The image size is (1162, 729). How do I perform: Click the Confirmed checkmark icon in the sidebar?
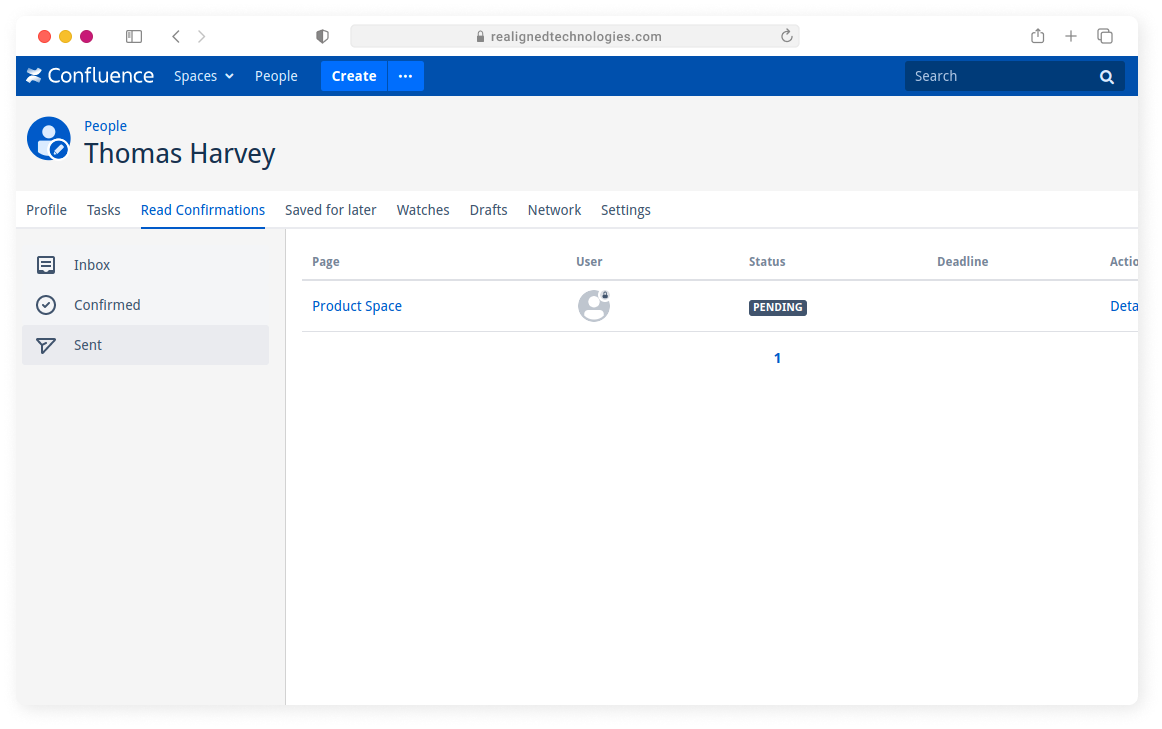pyautogui.click(x=46, y=305)
